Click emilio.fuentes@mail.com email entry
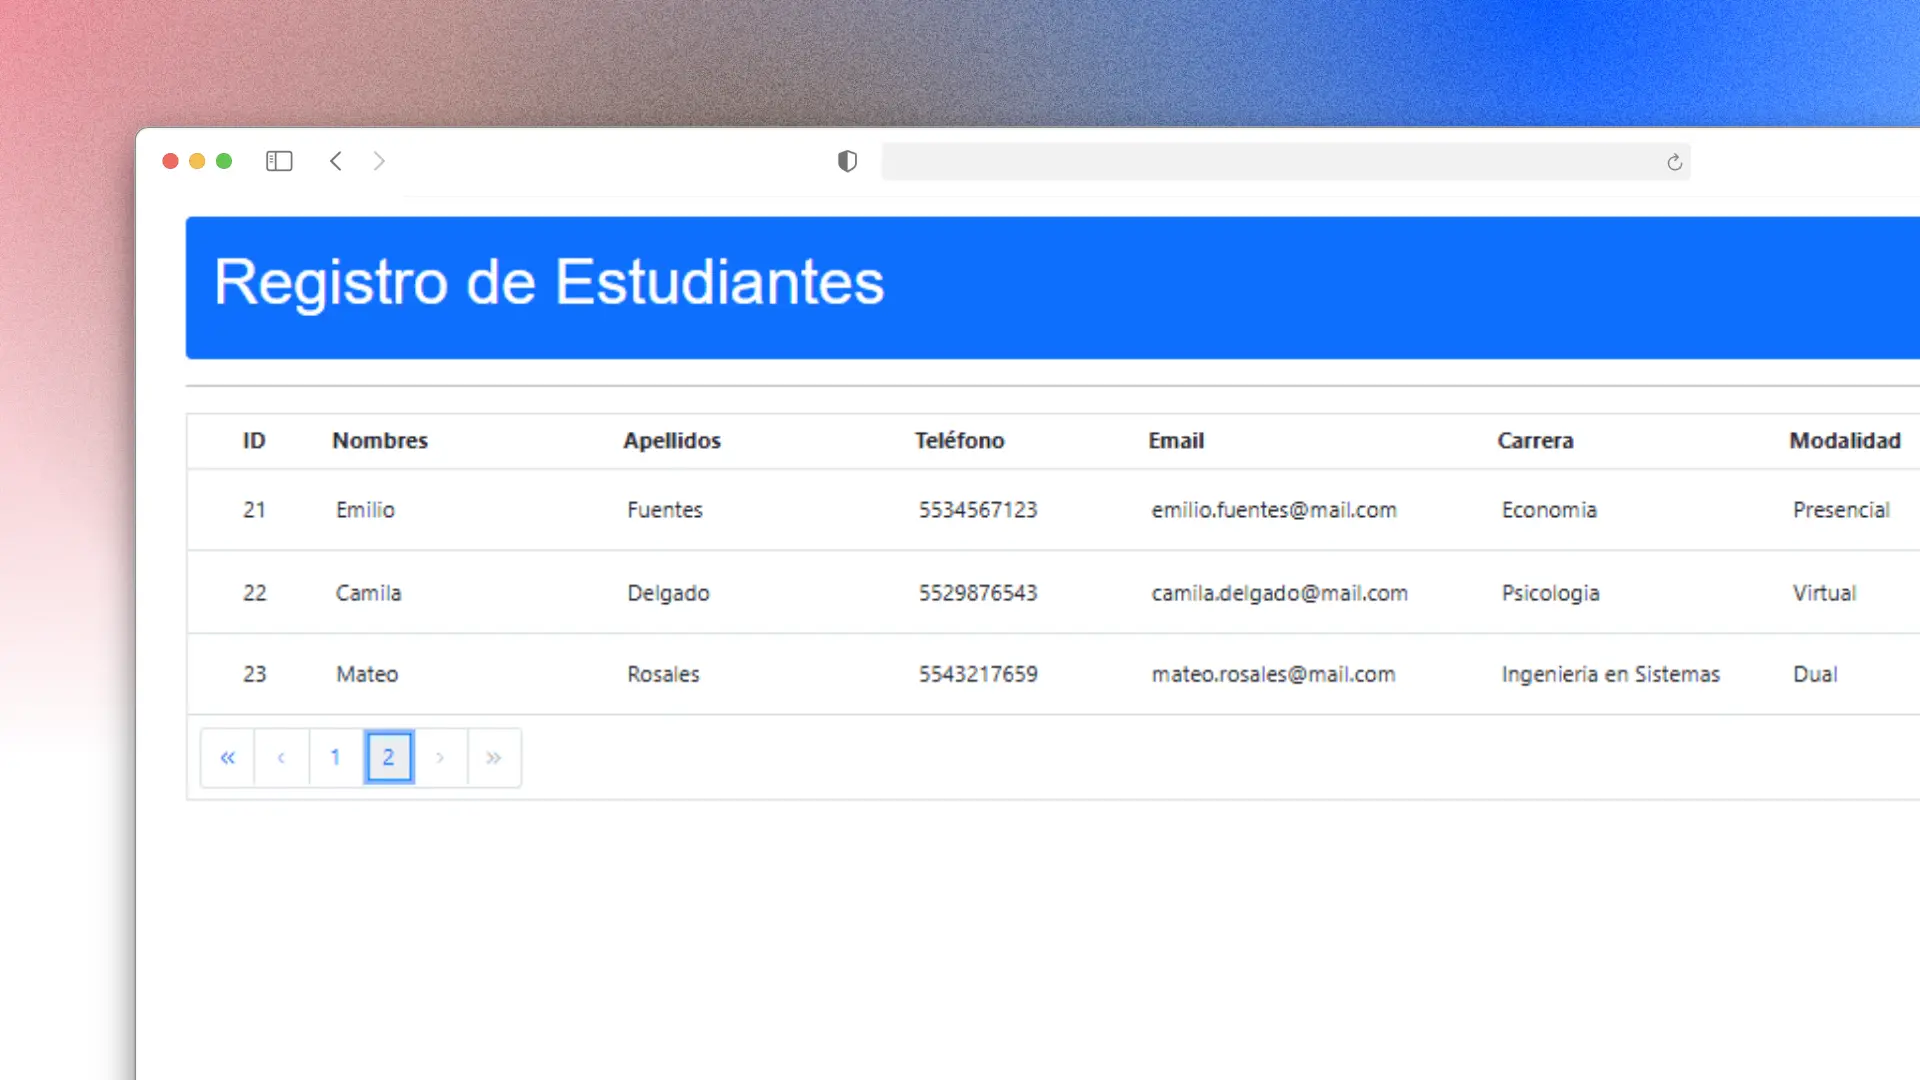The height and width of the screenshot is (1080, 1920). [x=1274, y=510]
